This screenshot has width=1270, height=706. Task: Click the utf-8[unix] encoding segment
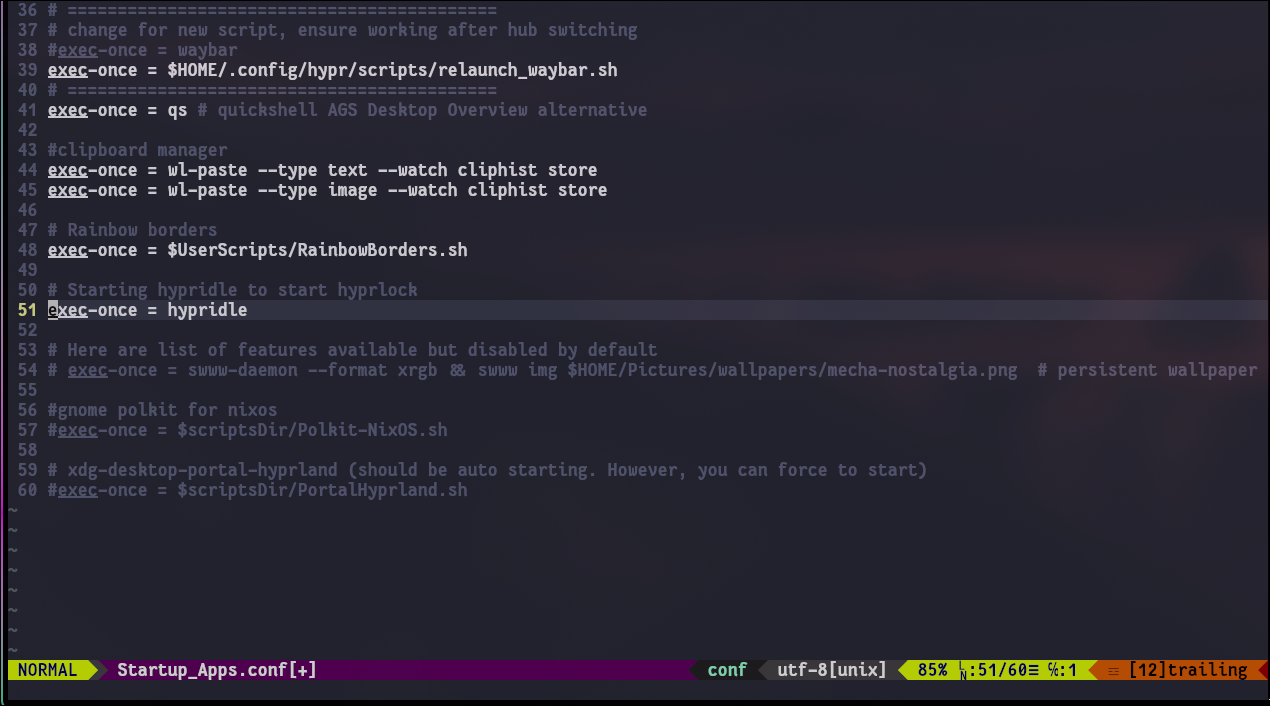point(831,670)
